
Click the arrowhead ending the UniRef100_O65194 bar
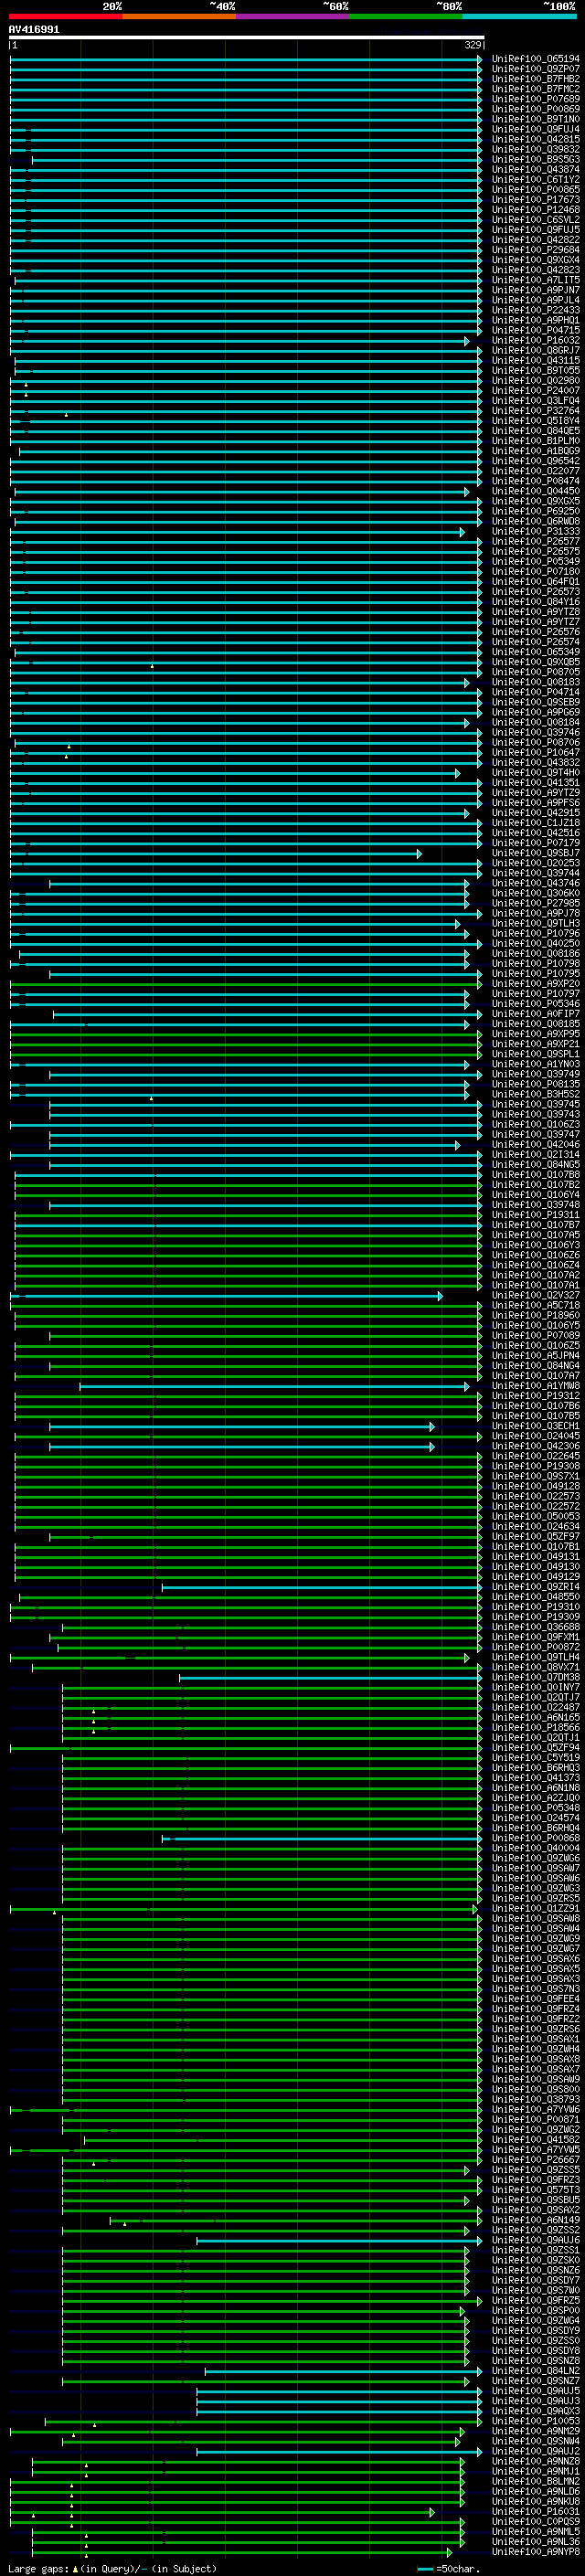click(480, 59)
